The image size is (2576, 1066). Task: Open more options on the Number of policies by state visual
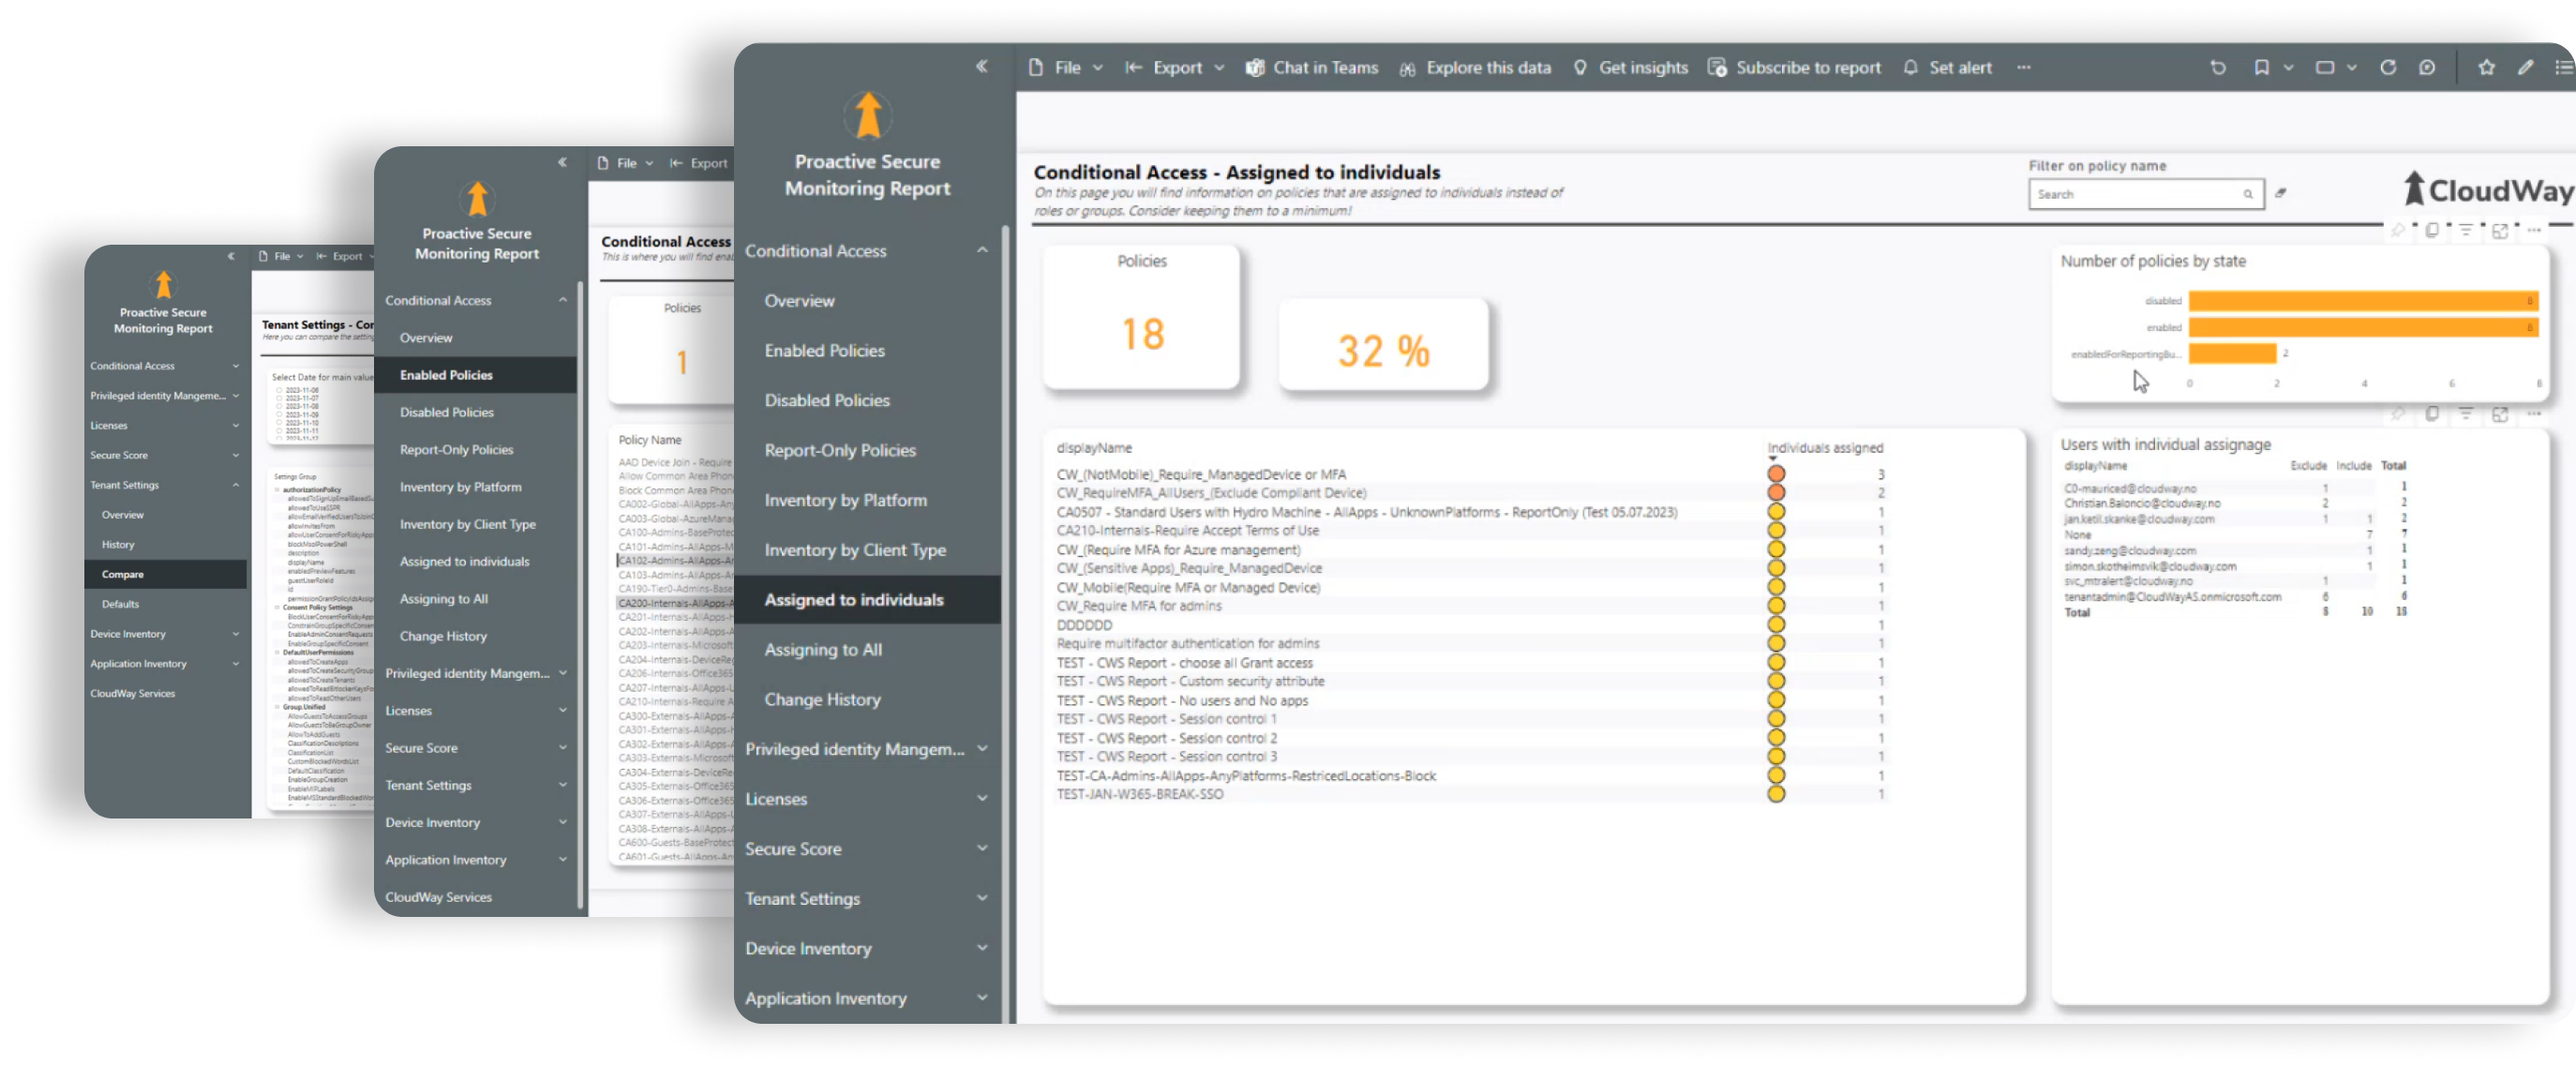click(2533, 231)
